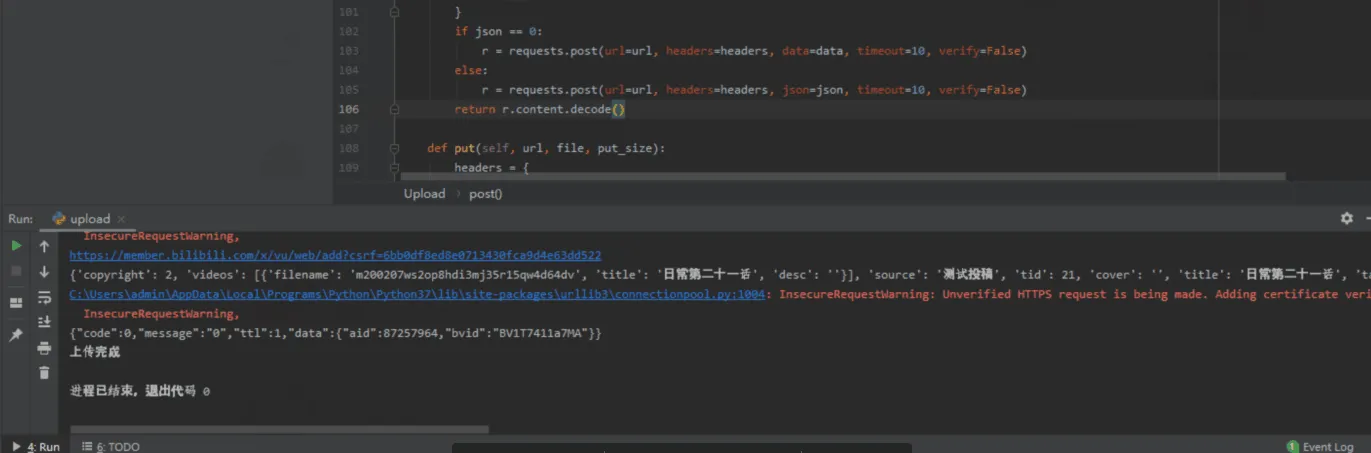
Task: Open the 6: TODO tool window tab
Action: [x=110, y=446]
